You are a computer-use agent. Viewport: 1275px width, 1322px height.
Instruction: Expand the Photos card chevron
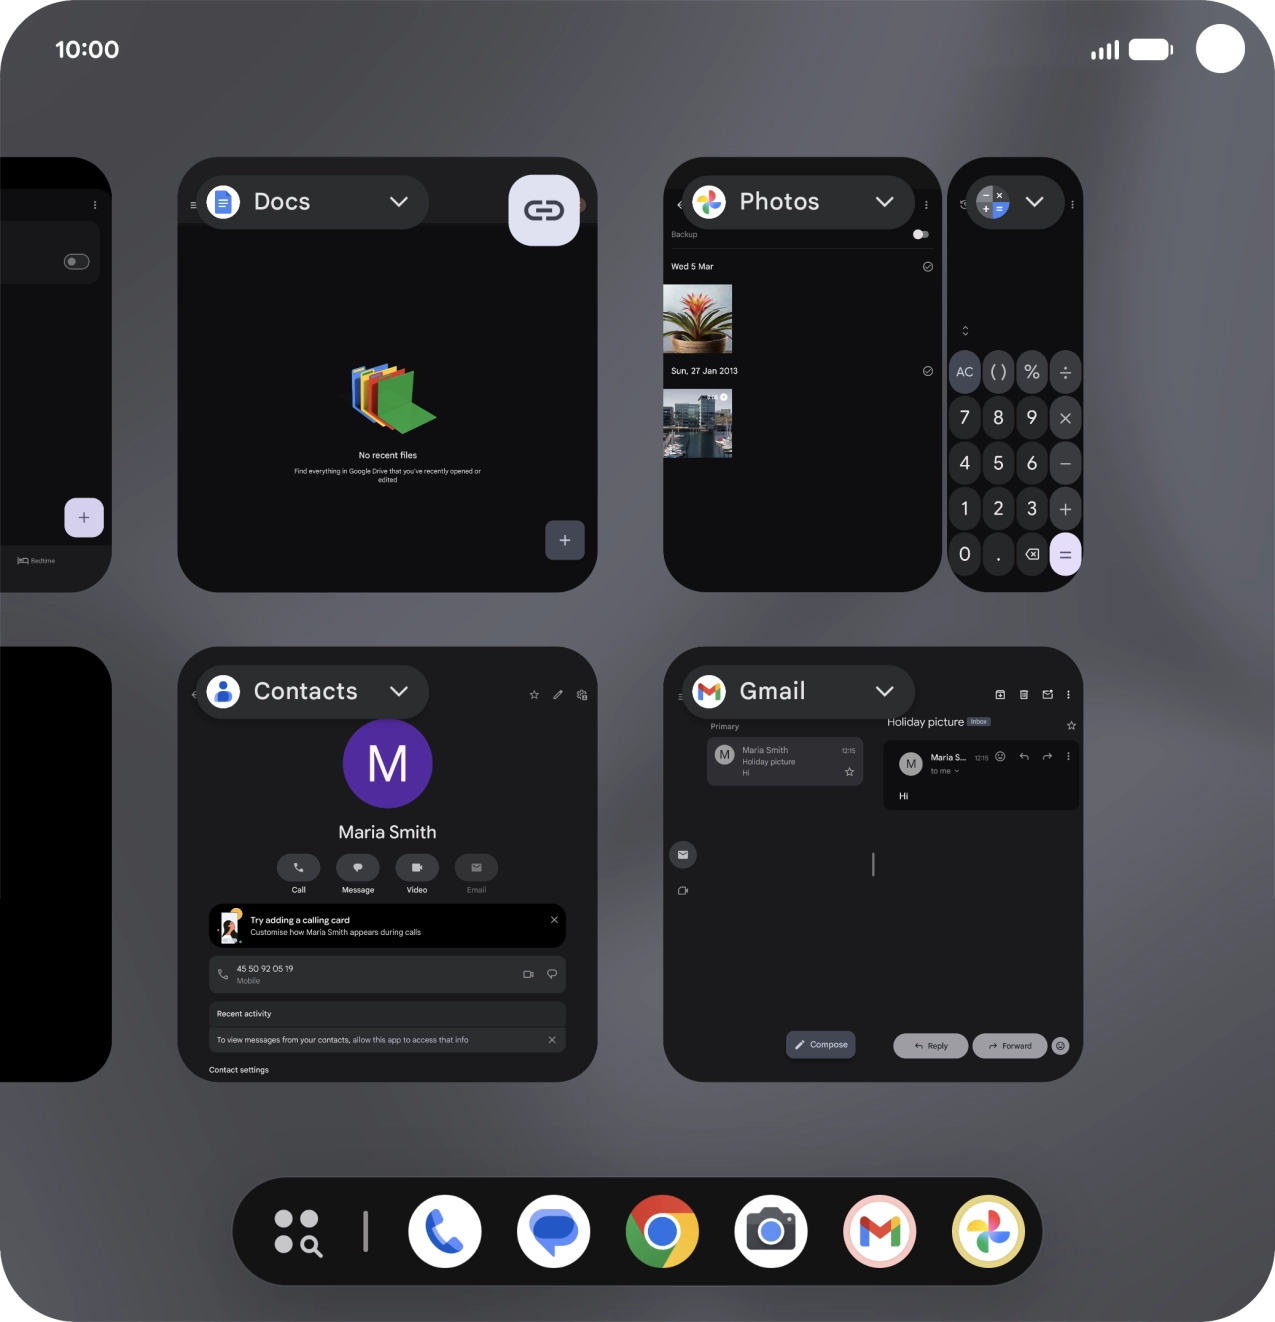coord(884,202)
